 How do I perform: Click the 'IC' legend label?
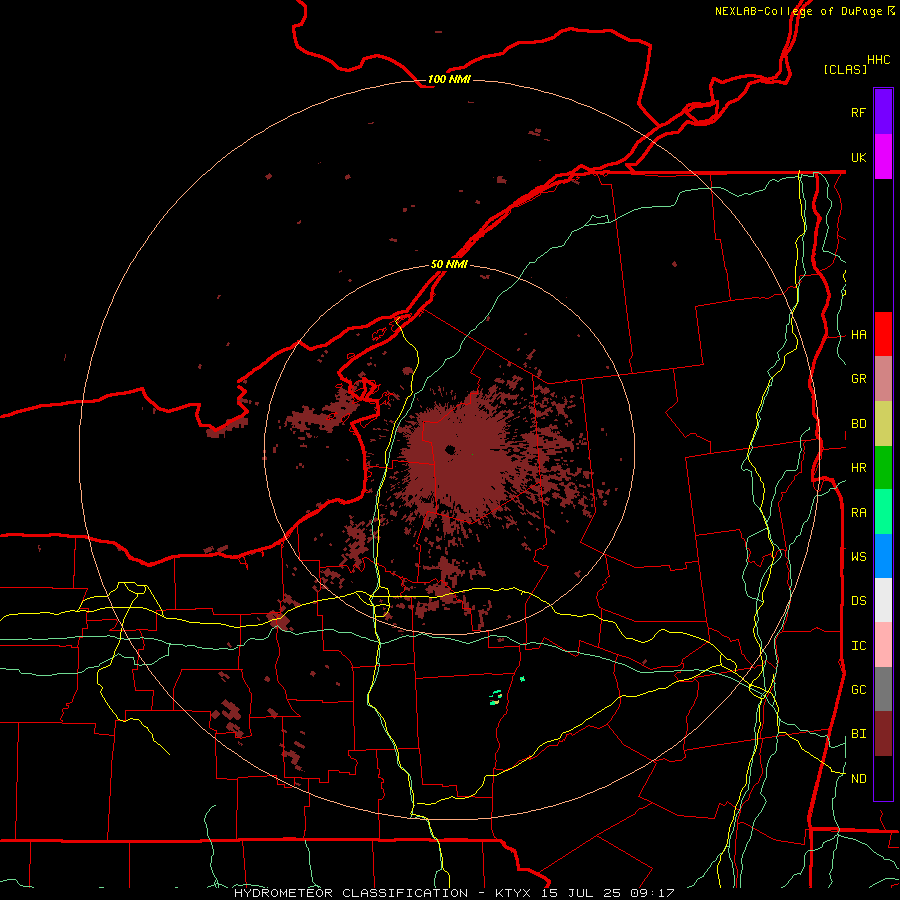[858, 646]
